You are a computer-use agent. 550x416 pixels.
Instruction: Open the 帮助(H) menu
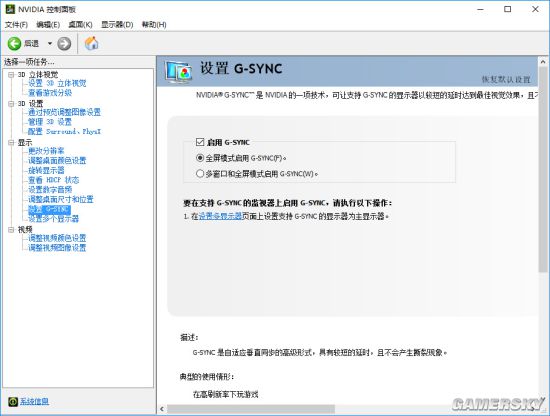(154, 25)
